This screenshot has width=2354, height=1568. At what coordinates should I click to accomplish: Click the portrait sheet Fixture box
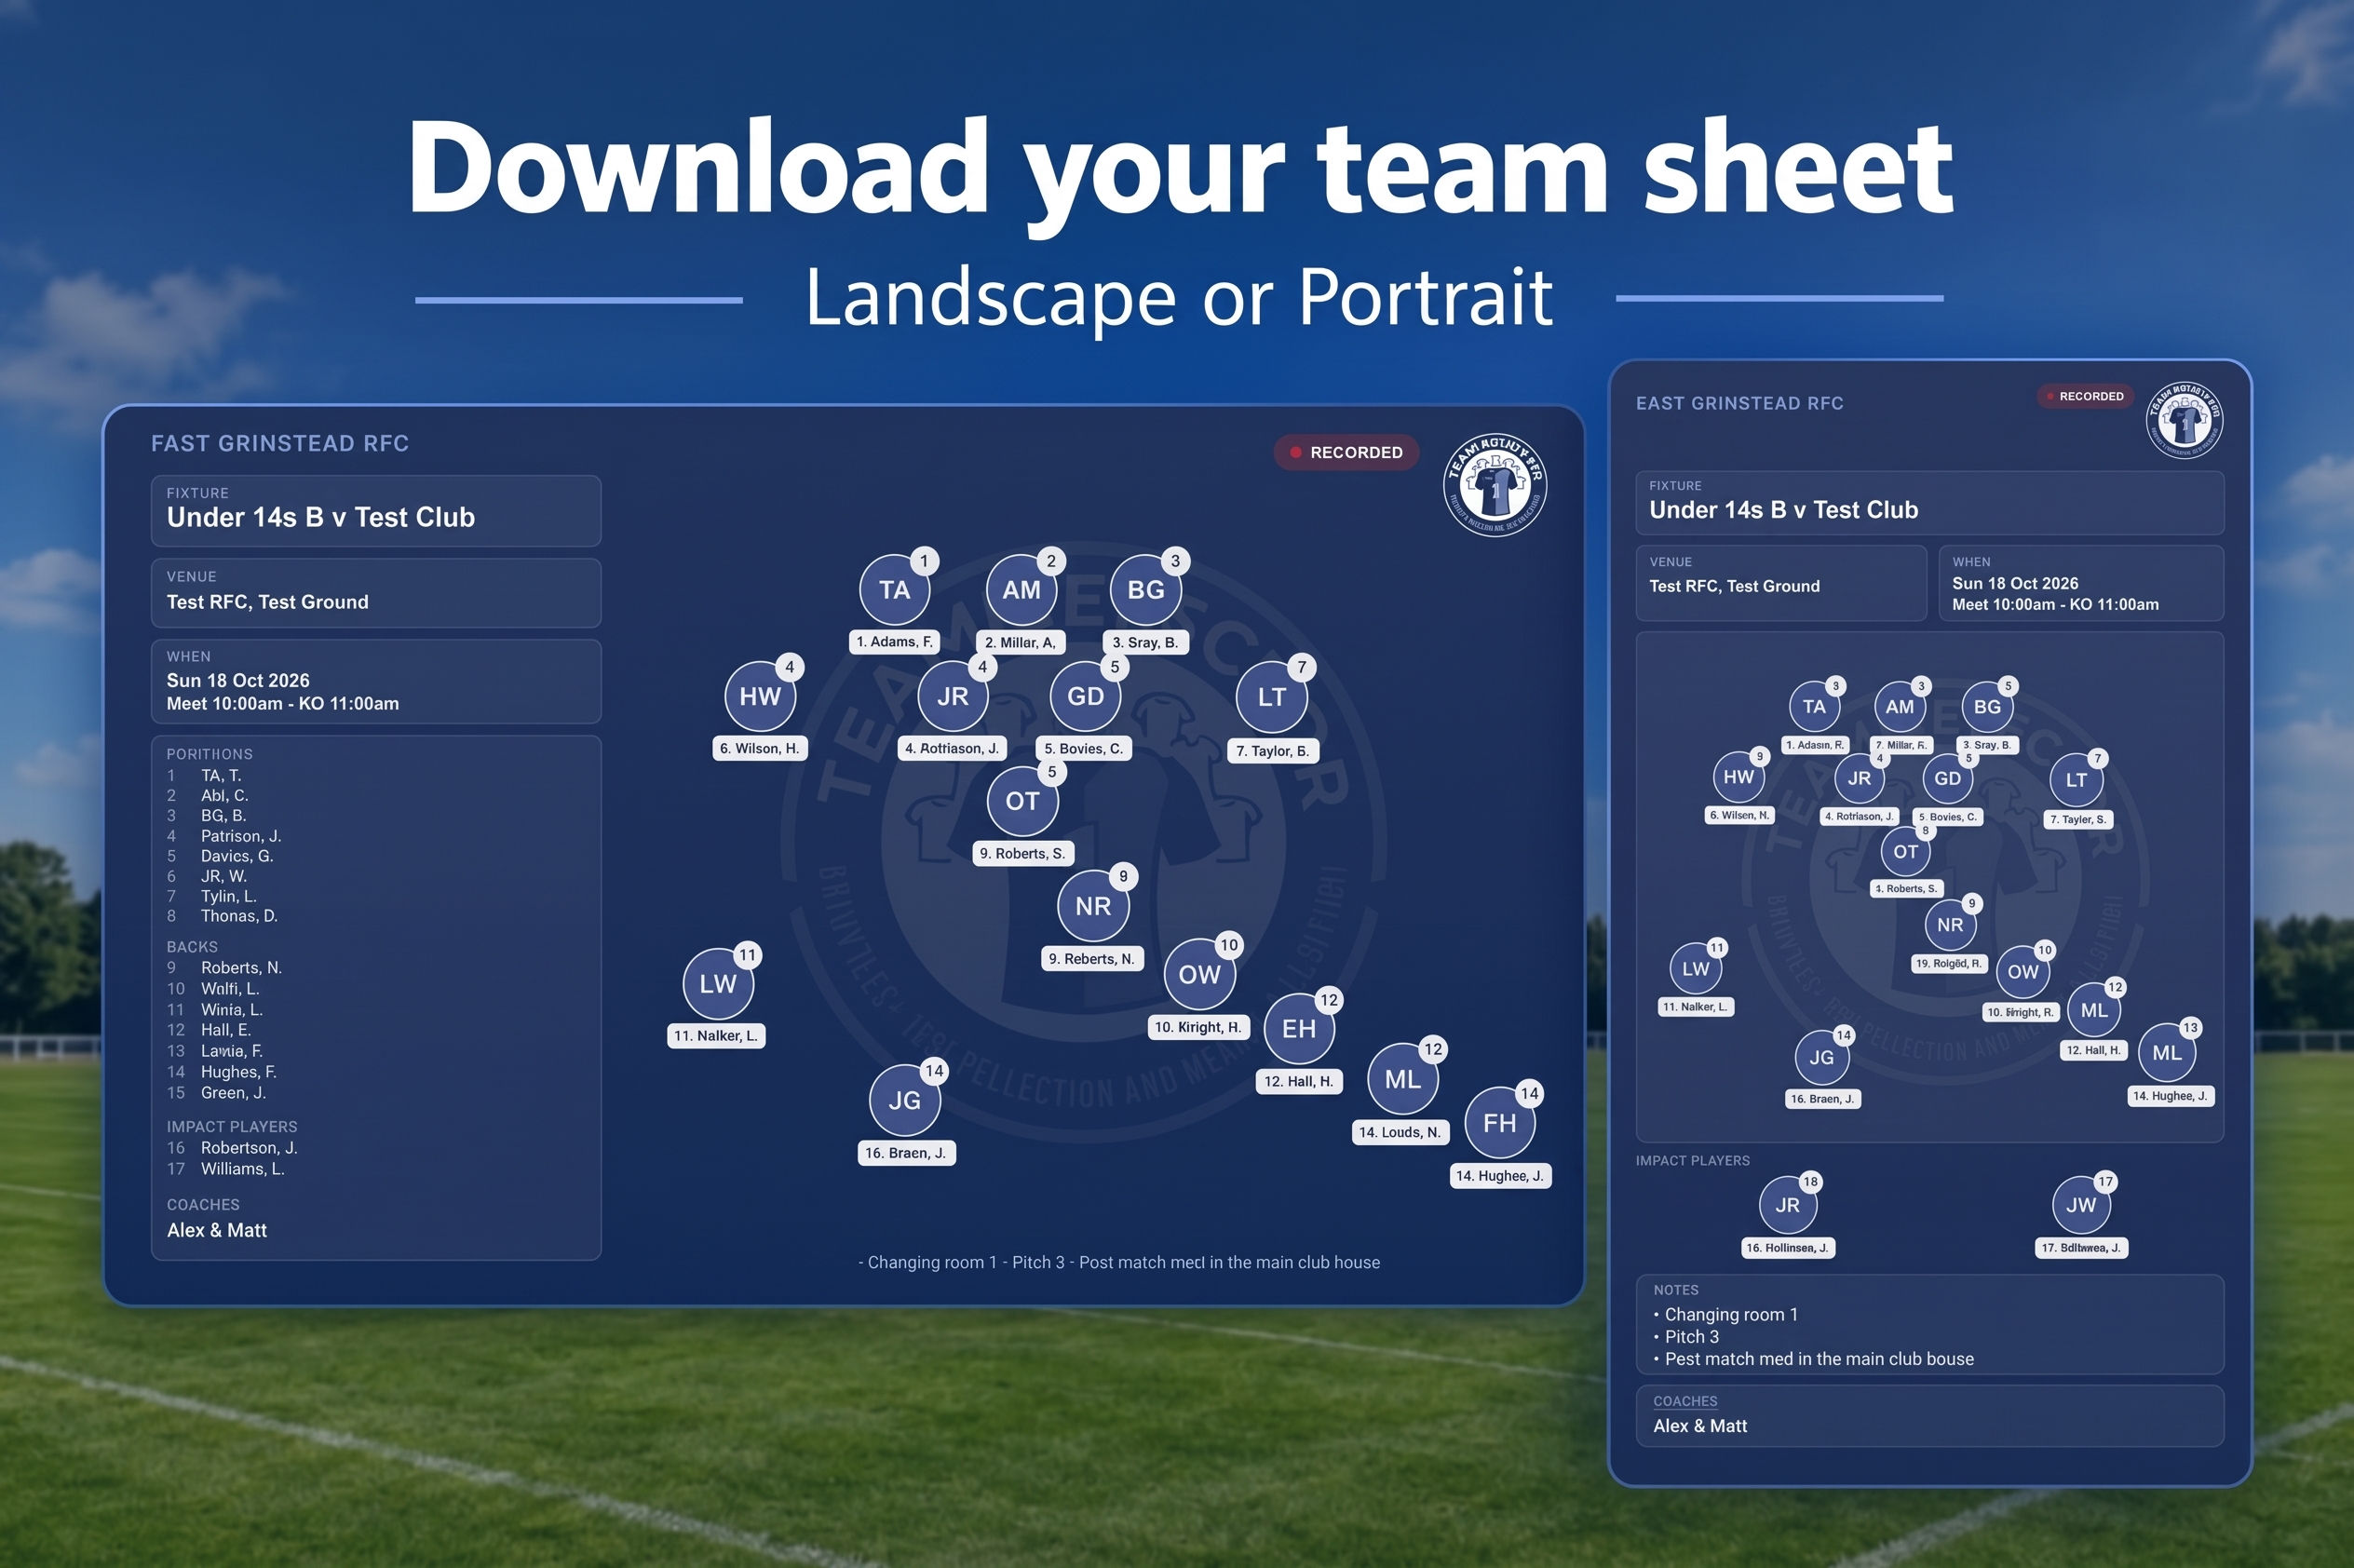pos(1930,503)
